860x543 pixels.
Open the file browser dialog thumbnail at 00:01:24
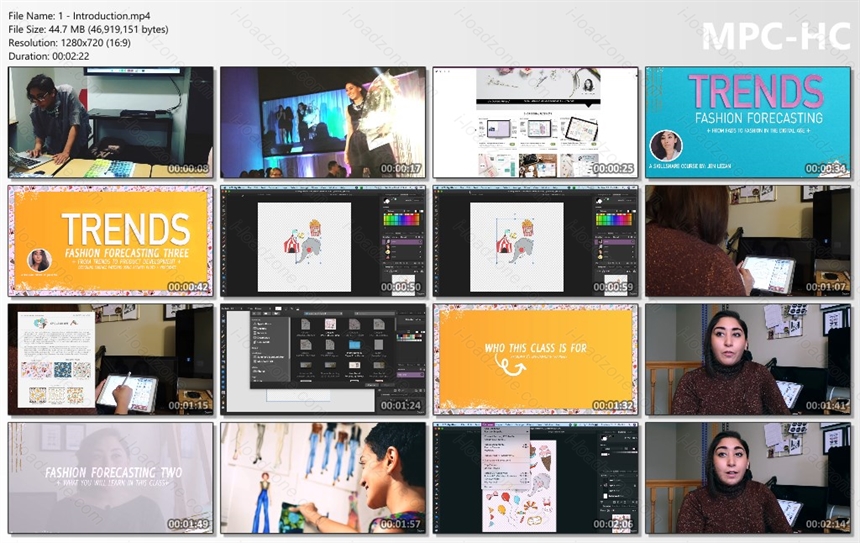[x=323, y=359]
